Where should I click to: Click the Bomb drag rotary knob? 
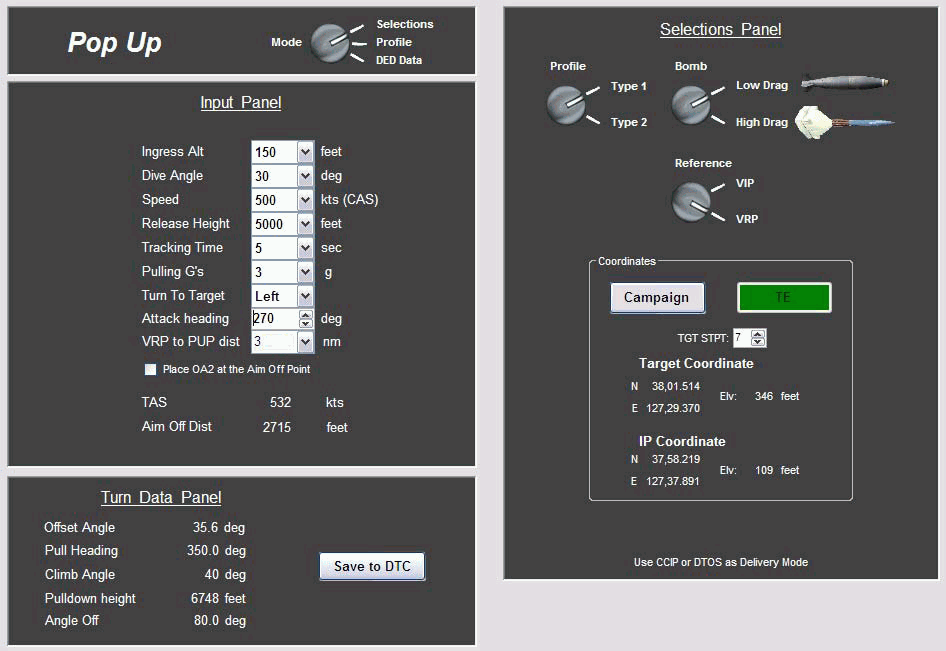pyautogui.click(x=690, y=104)
